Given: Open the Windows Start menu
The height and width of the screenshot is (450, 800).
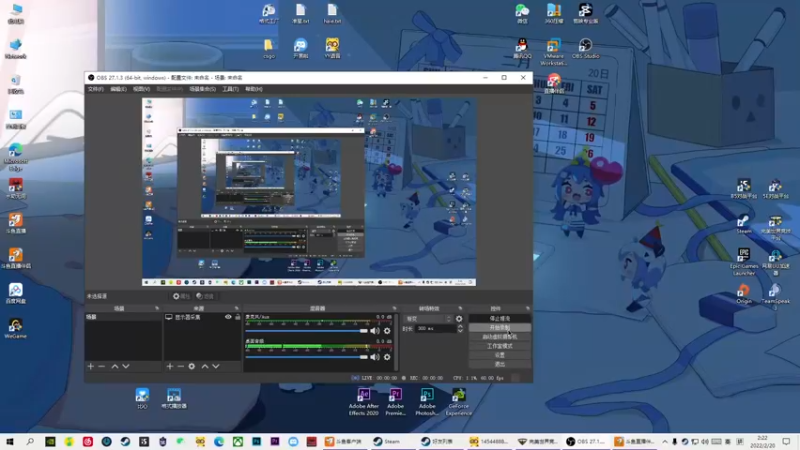Looking at the screenshot, I should tap(10, 441).
